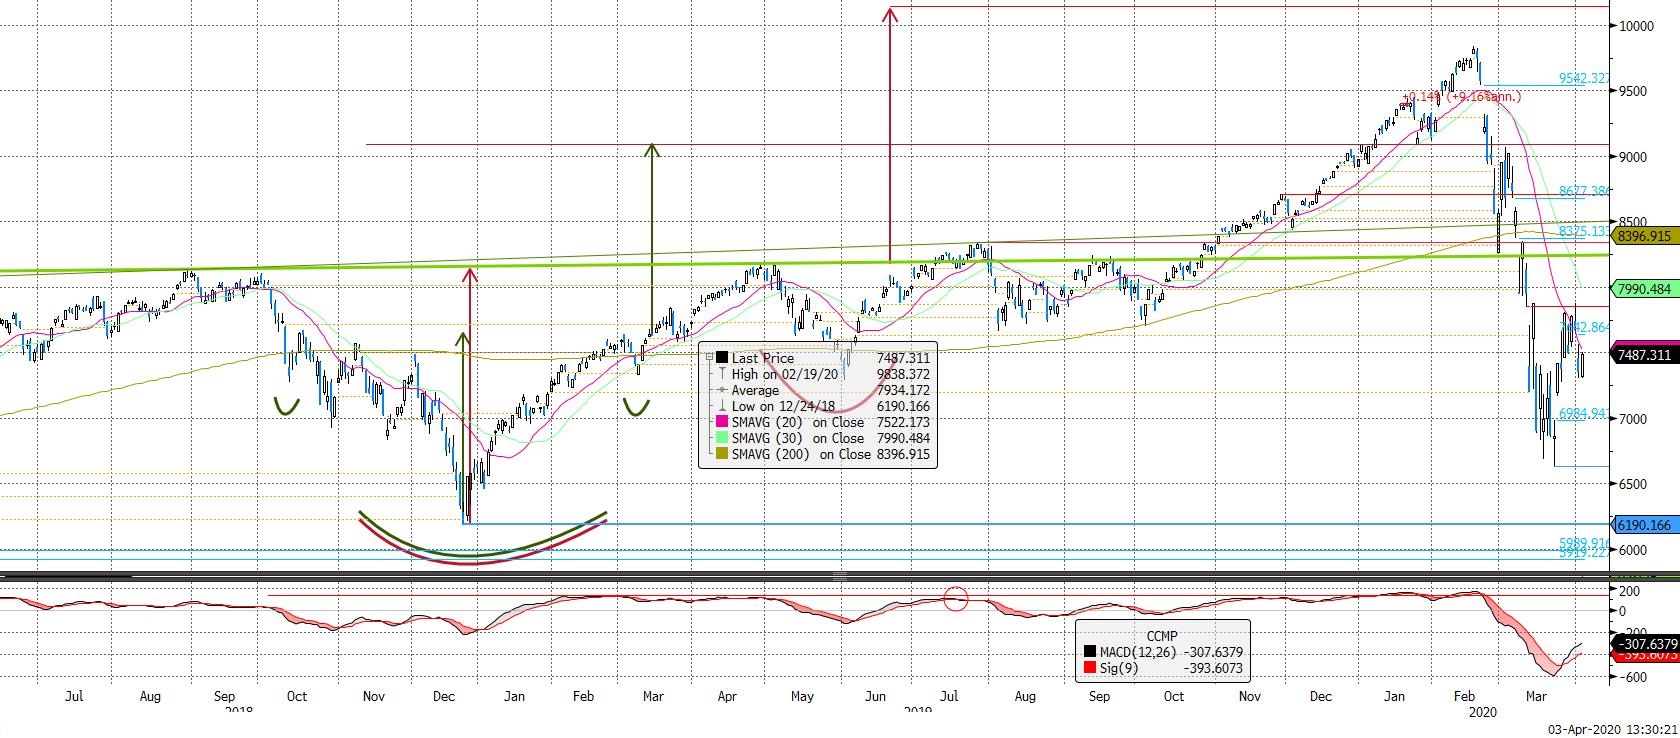Screen dimensions: 1680x738
Task: Click the Average marker icon in legend
Action: click(x=722, y=390)
